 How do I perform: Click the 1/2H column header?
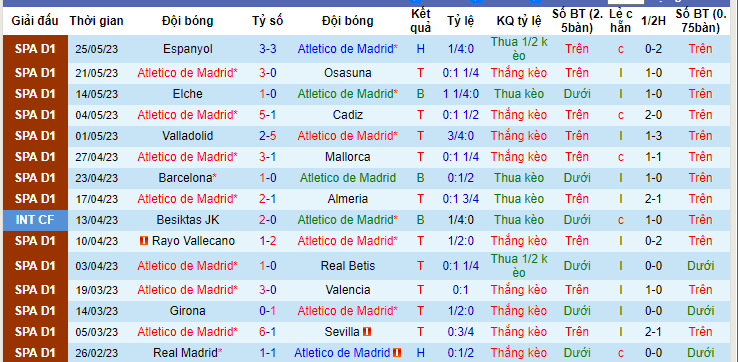(x=653, y=21)
